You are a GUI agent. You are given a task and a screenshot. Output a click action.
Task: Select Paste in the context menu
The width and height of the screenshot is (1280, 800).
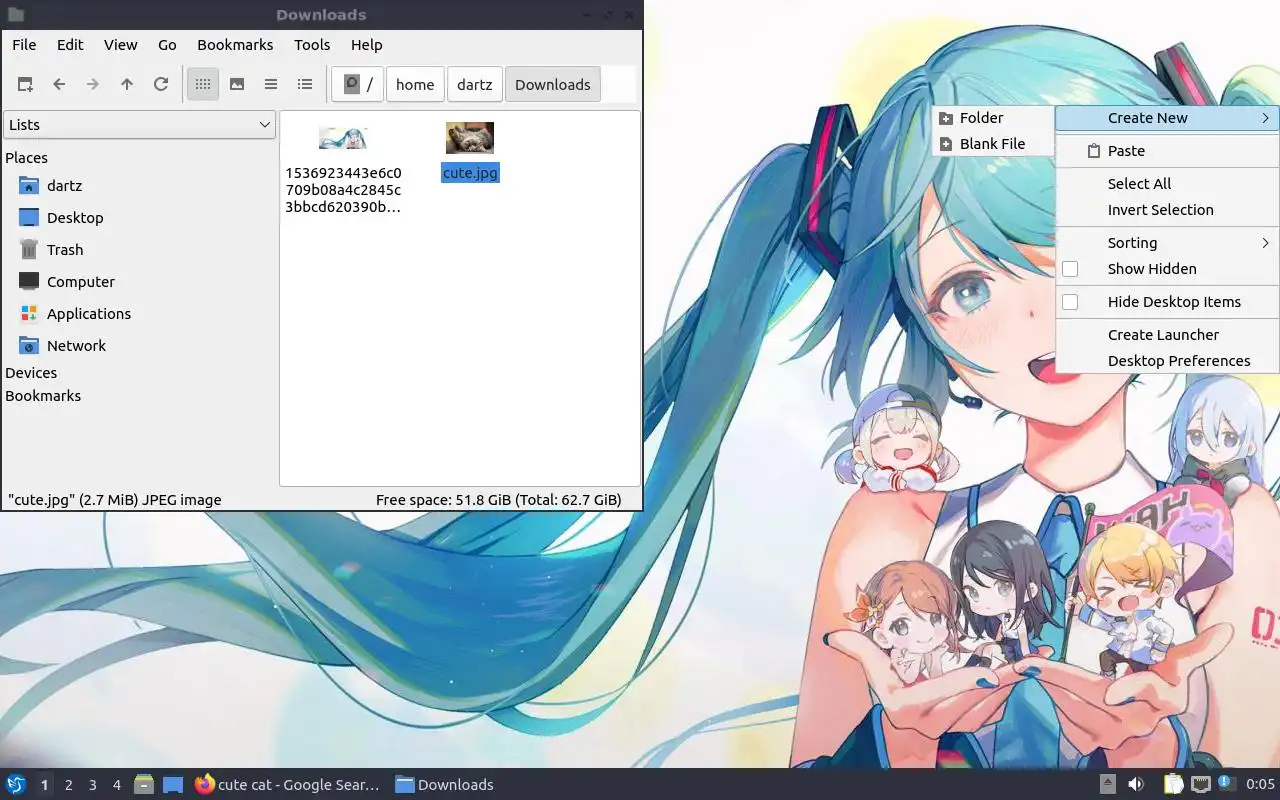pos(1167,151)
